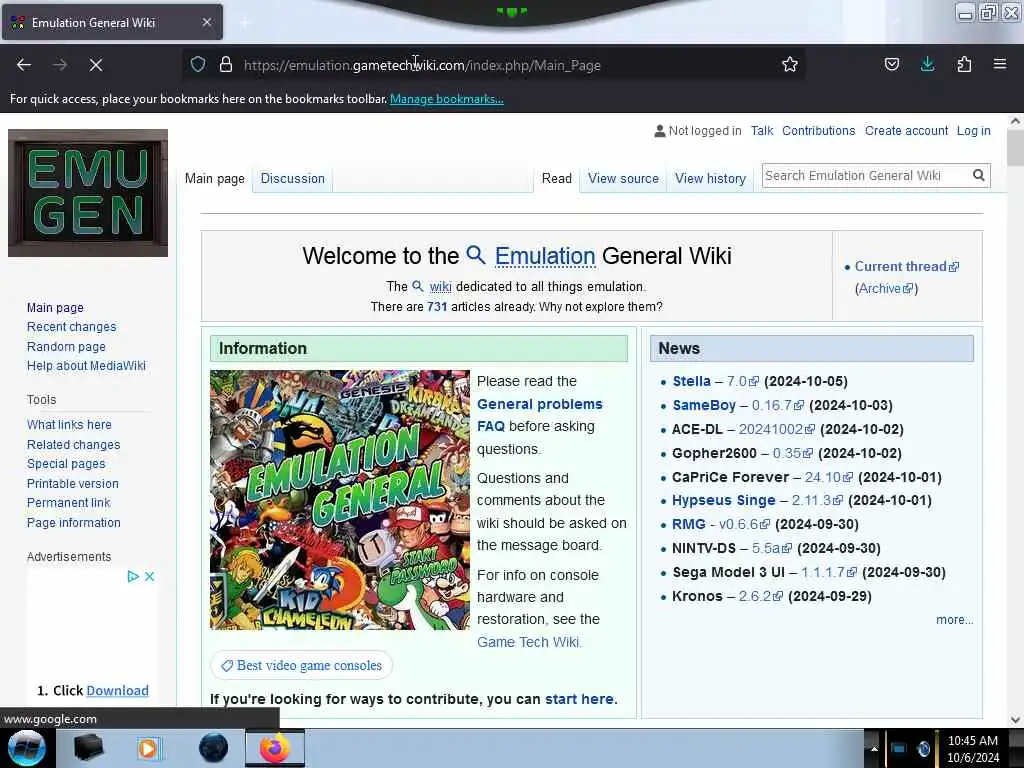Open Kronos version 2.6.2 link

[760, 596]
